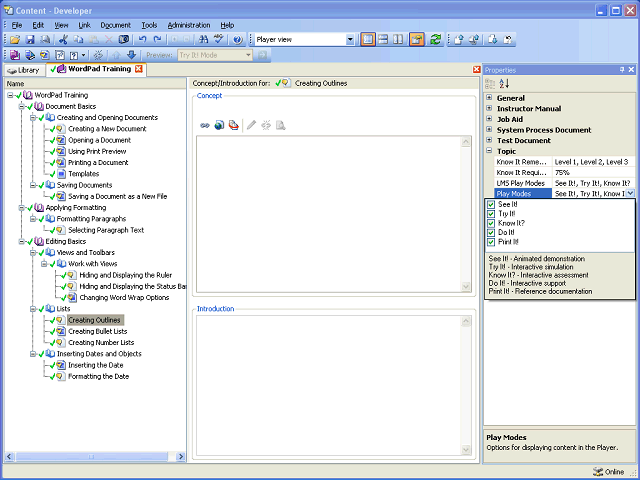The width and height of the screenshot is (640, 480).
Task: Toggle the Print It! checkbox
Action: click(x=491, y=242)
